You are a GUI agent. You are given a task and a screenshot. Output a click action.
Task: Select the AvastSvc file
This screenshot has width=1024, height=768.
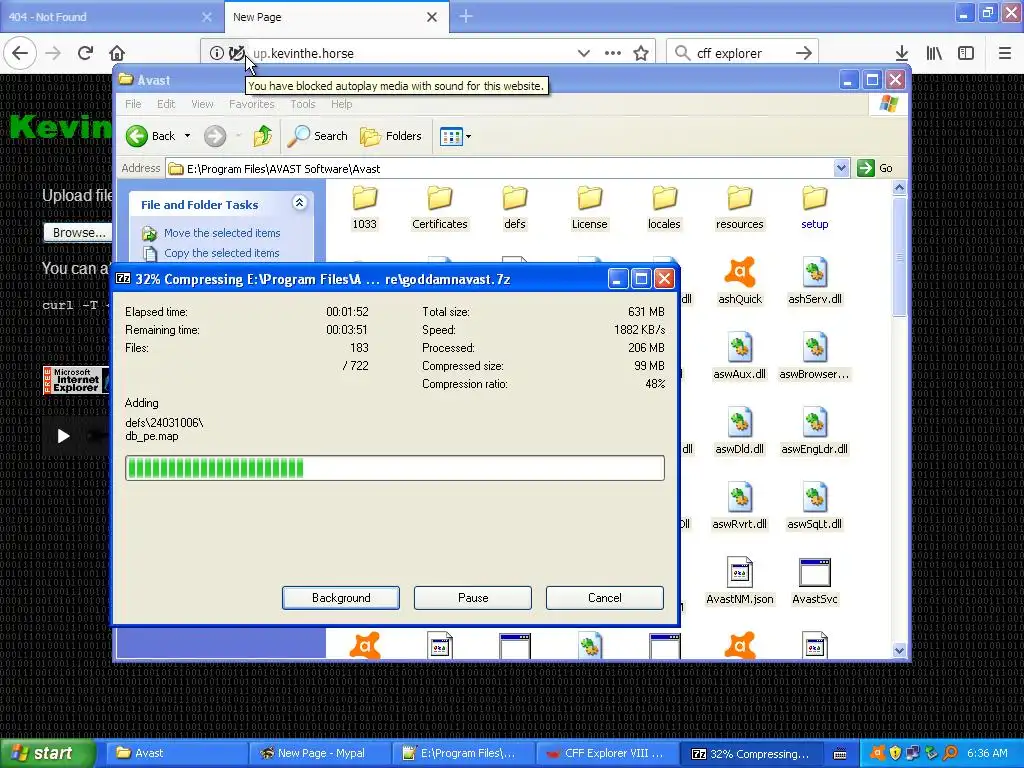[814, 581]
